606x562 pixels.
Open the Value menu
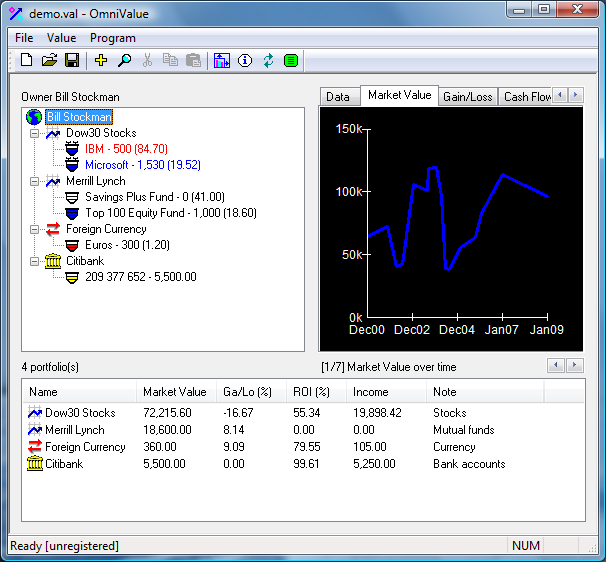click(x=61, y=38)
